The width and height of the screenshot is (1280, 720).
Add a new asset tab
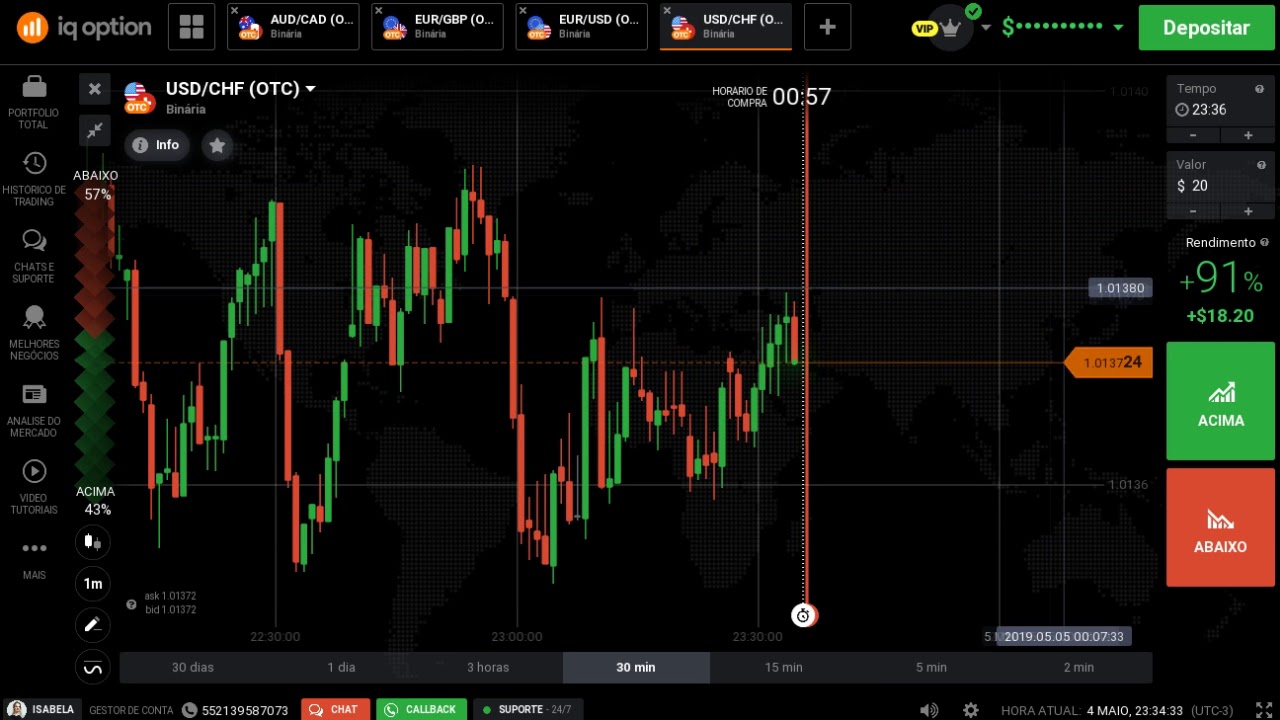click(x=827, y=27)
